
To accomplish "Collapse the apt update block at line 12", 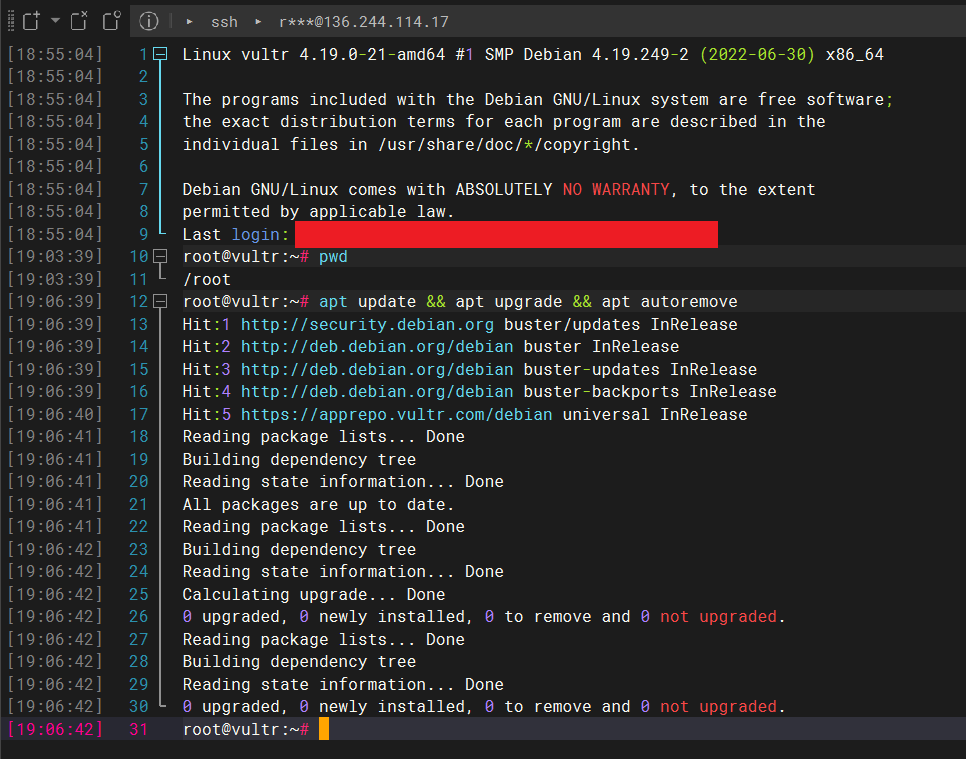I will point(160,301).
